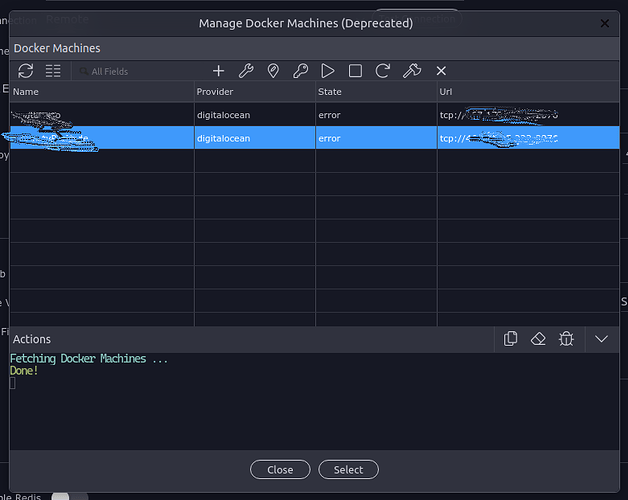Open the column list view icon

click(53, 71)
